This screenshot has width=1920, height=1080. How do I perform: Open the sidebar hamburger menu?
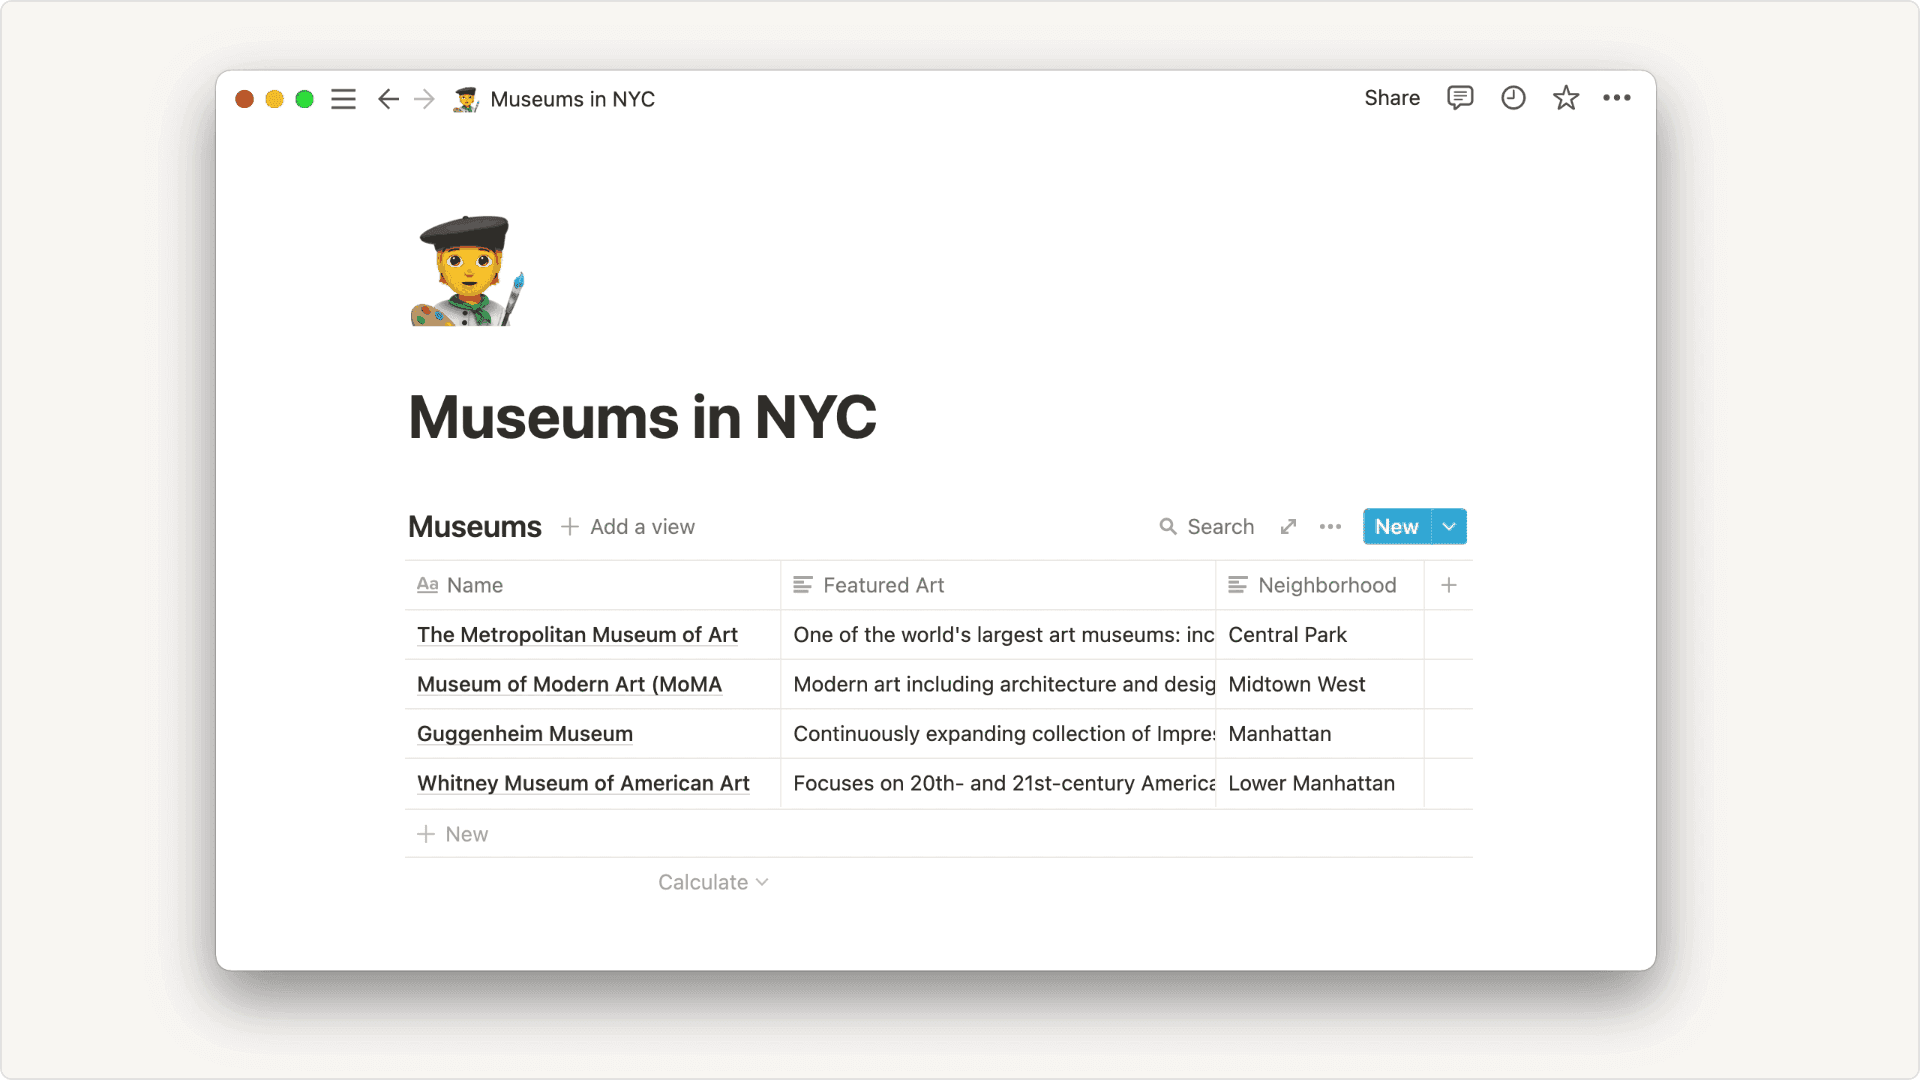[x=343, y=99]
